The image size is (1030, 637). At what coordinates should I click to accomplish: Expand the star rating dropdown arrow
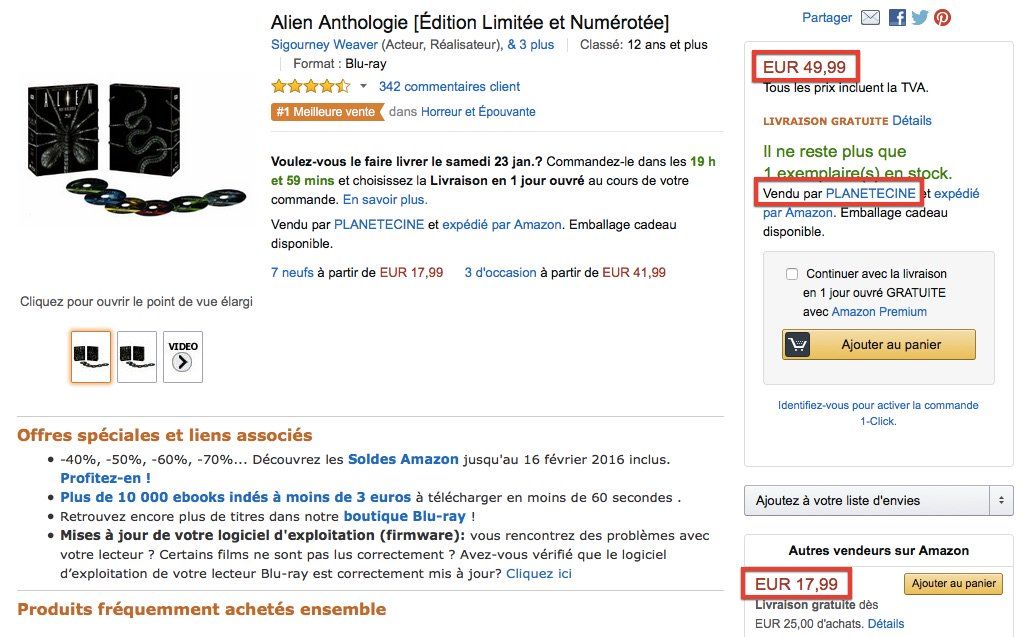[363, 87]
